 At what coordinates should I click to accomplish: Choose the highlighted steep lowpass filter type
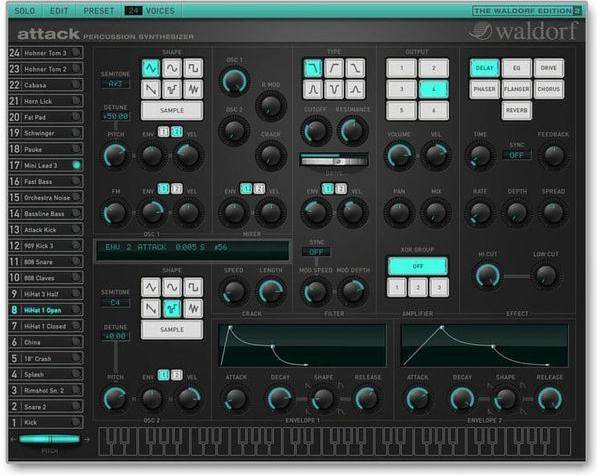(x=313, y=68)
